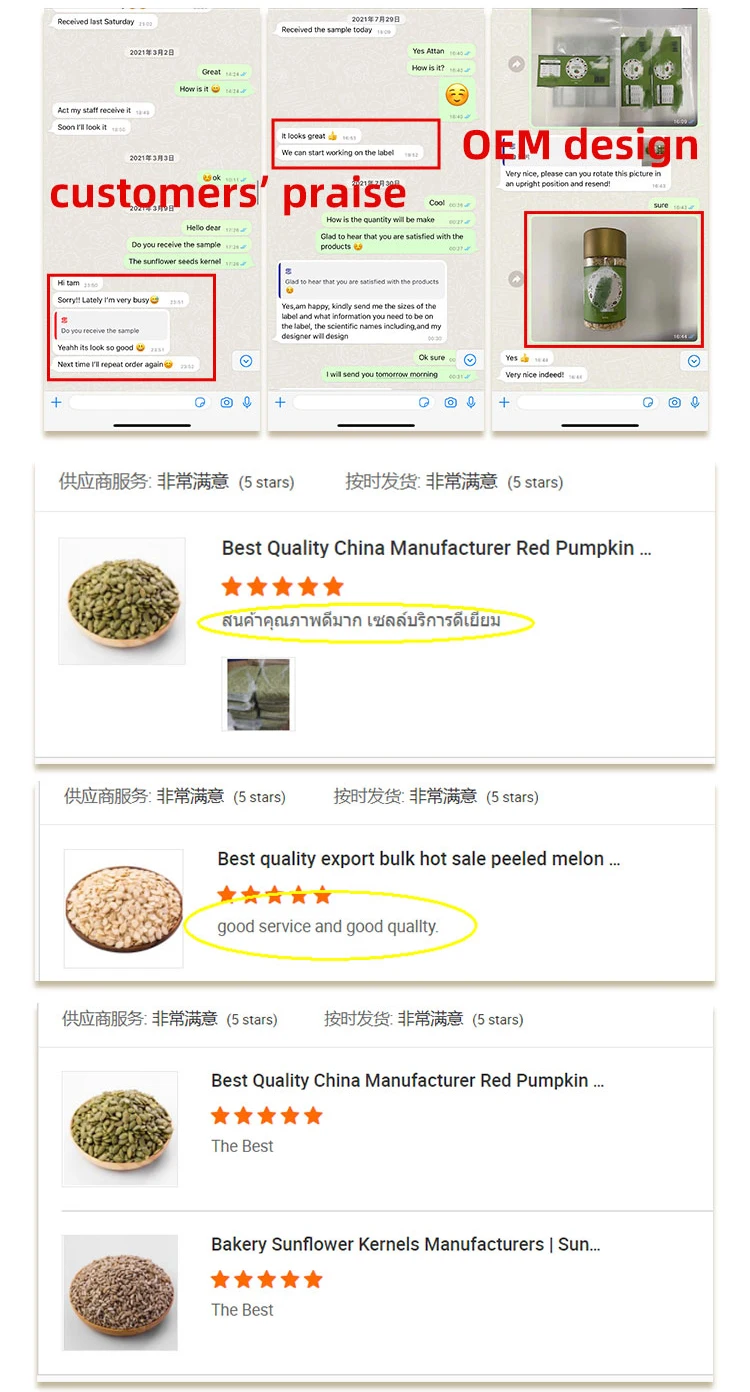
Task: Tap the forward arrow beside the green jar photo
Action: click(x=516, y=279)
